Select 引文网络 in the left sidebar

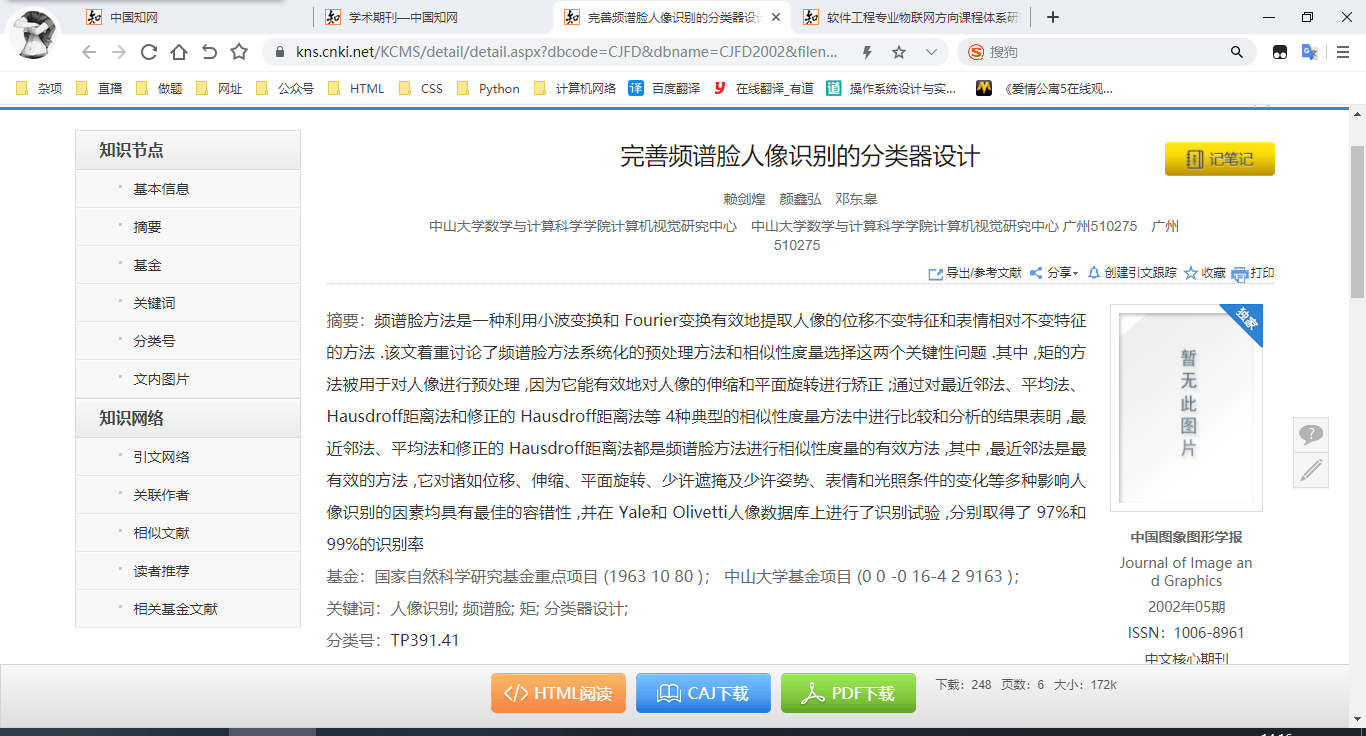tap(162, 457)
